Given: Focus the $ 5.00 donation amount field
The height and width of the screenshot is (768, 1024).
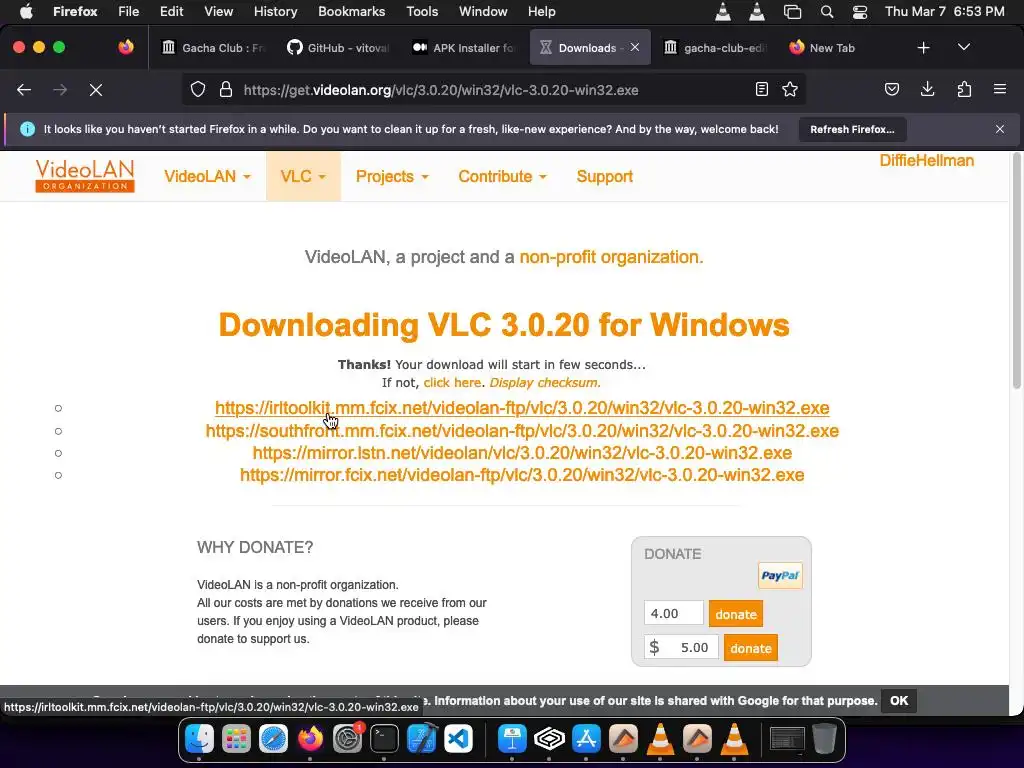Looking at the screenshot, I should pyautogui.click(x=681, y=647).
